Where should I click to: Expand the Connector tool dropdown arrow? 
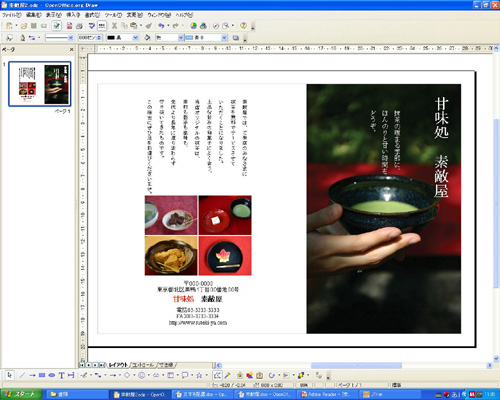105,375
